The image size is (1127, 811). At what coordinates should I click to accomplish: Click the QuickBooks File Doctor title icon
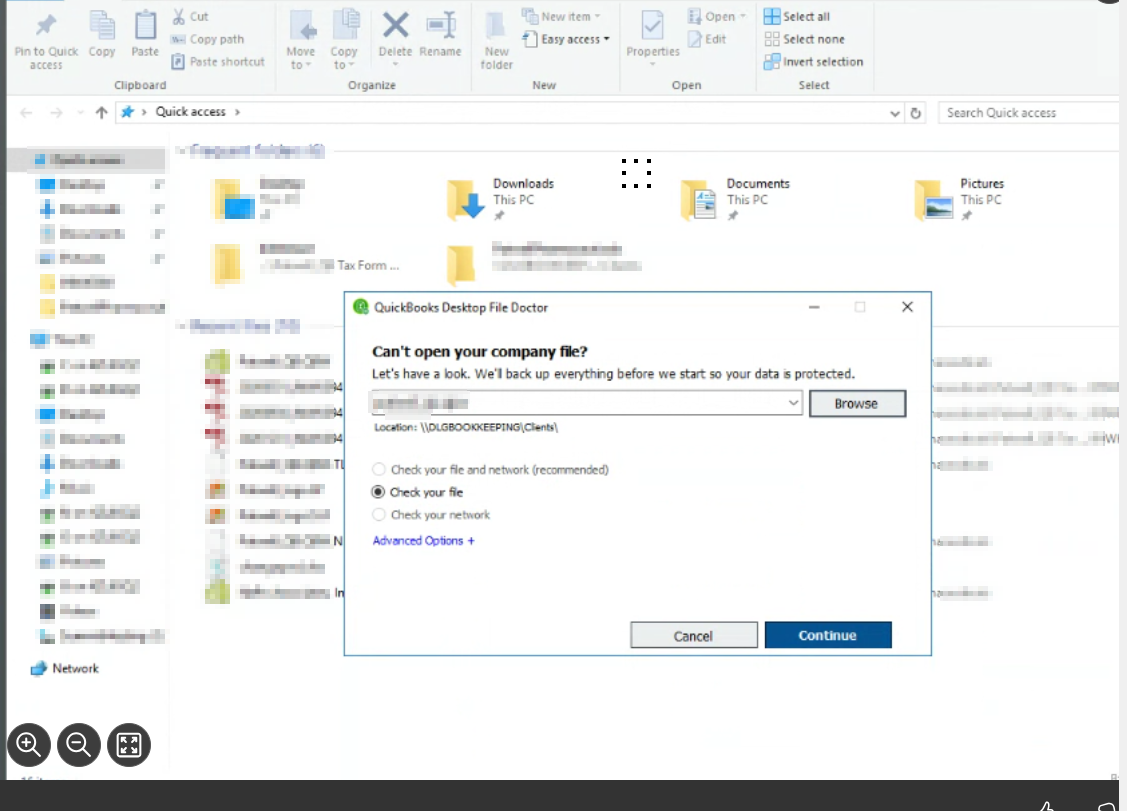point(361,307)
